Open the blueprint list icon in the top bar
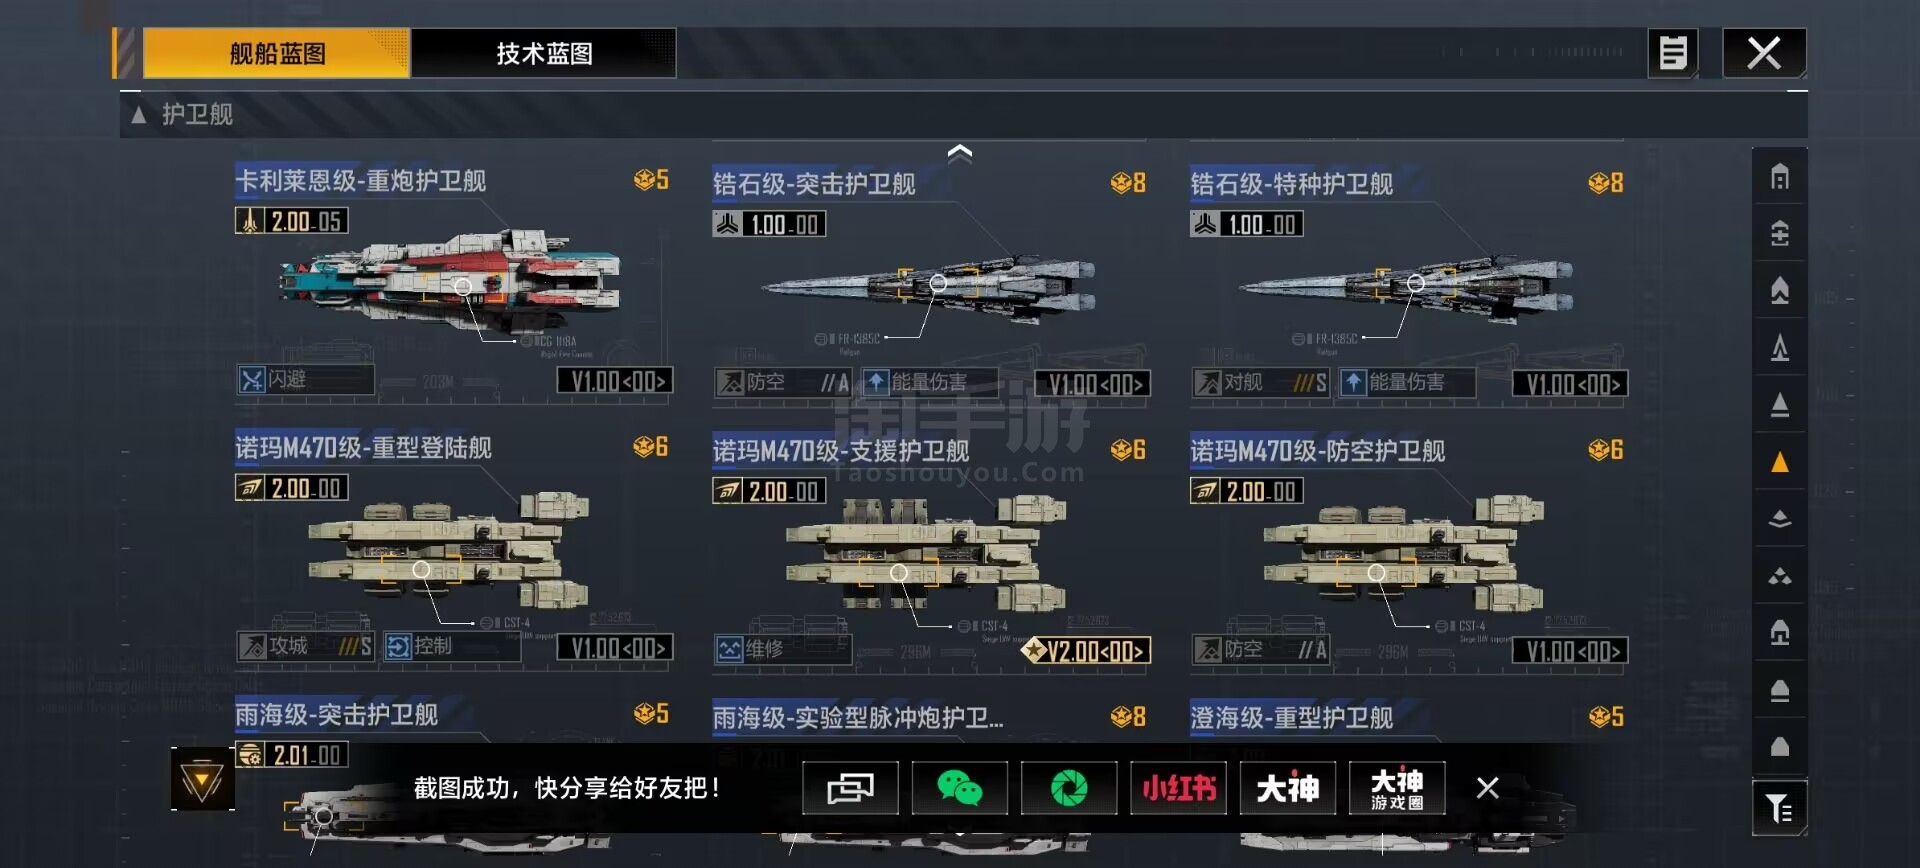The image size is (1920, 868). click(1673, 53)
